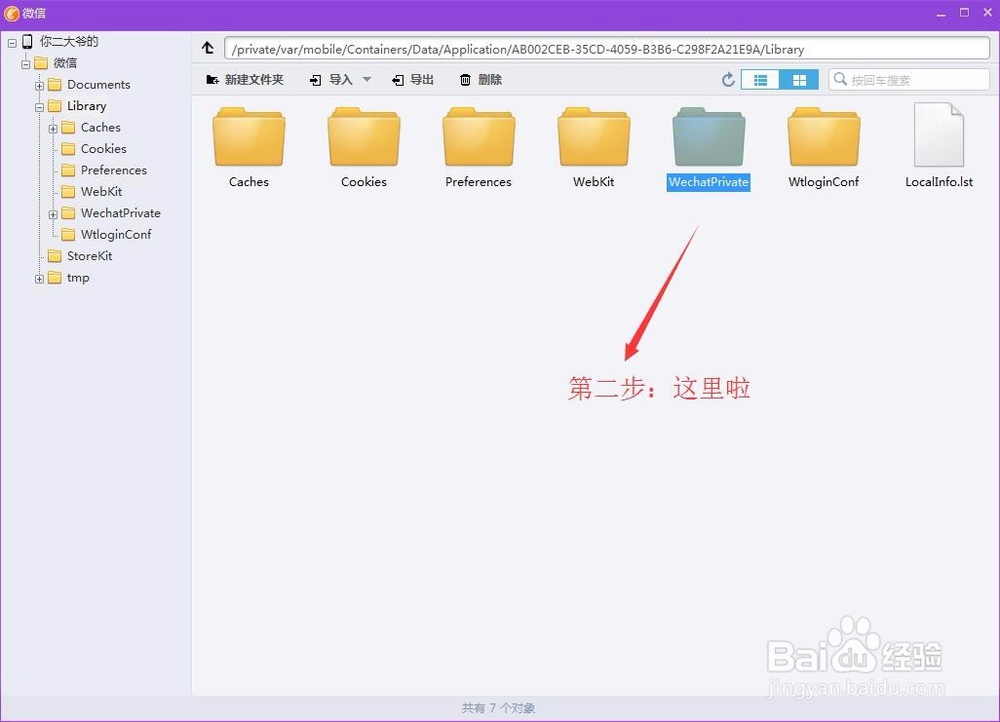Select the Preferences folder in file pane

pos(478,148)
